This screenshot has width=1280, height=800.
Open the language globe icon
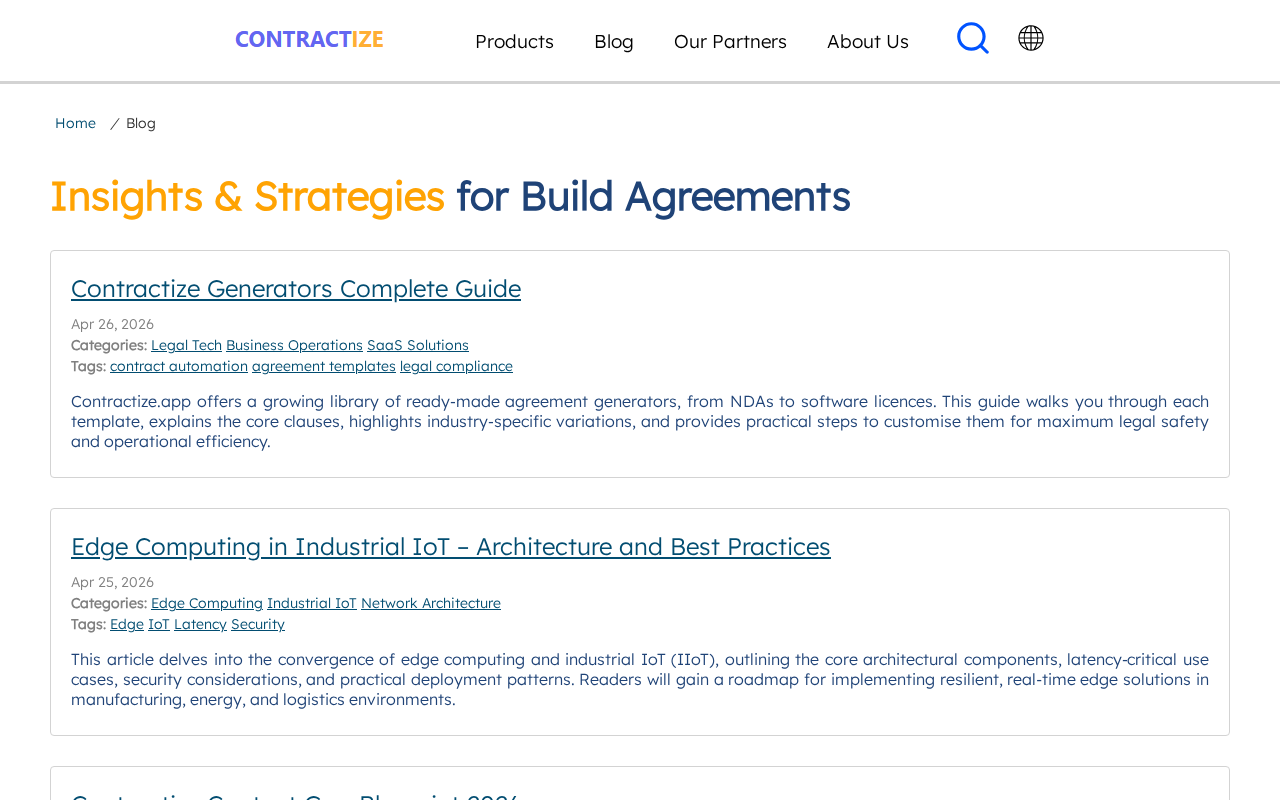pyautogui.click(x=1031, y=38)
